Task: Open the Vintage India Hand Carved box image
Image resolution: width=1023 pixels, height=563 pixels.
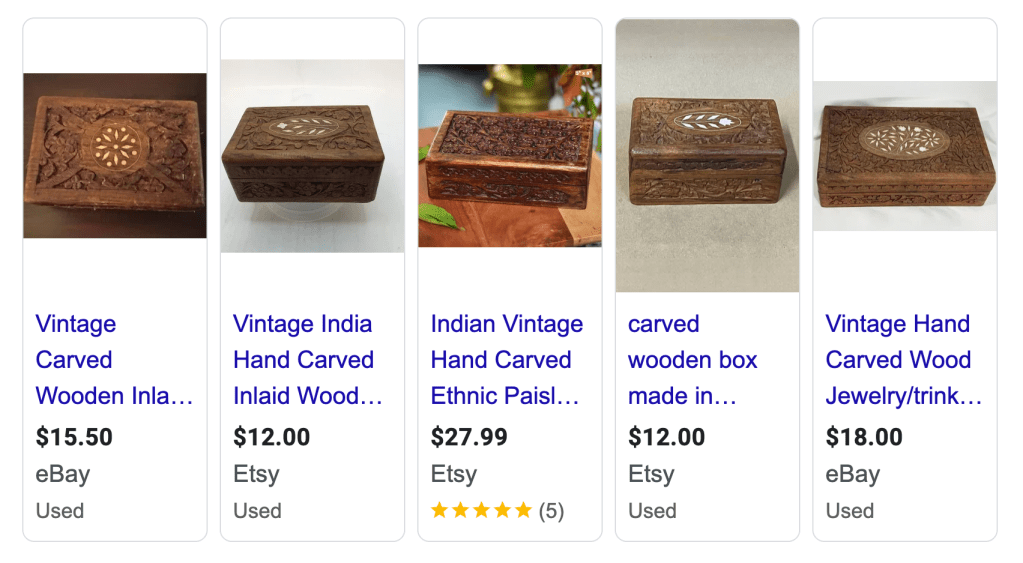Action: pos(312,155)
